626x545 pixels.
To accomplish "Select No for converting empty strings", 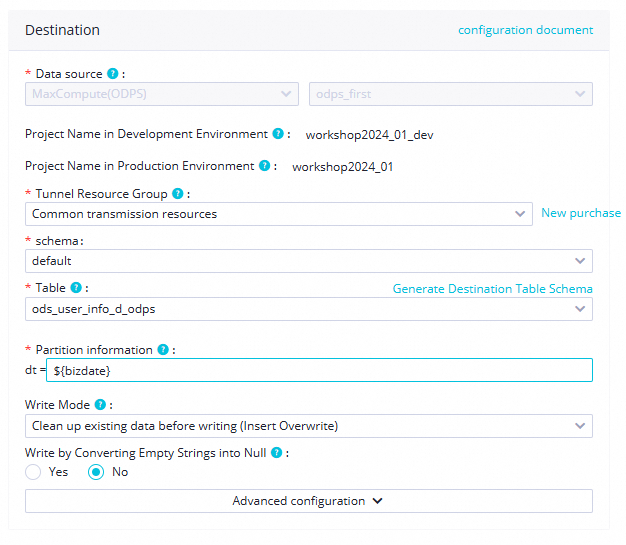I will 96,472.
